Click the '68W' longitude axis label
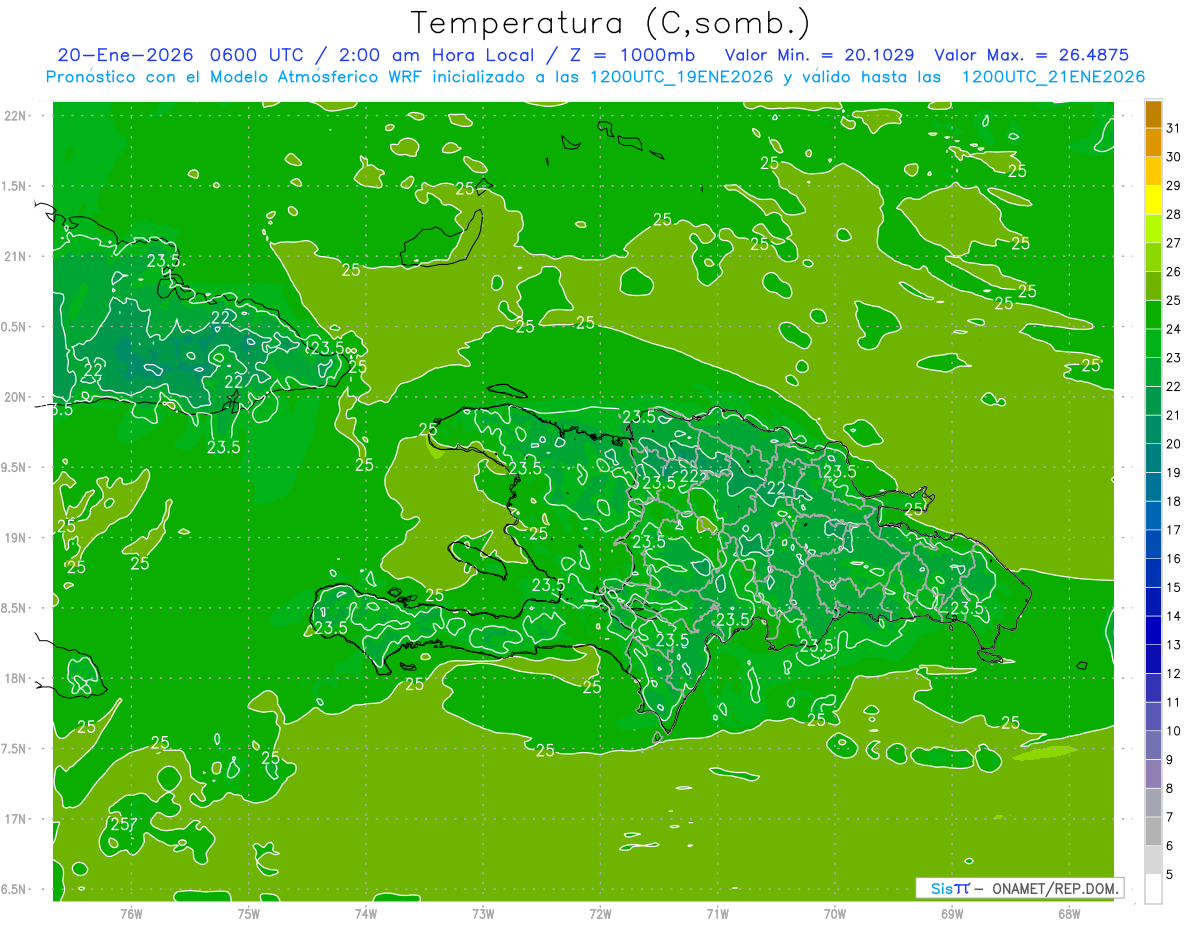1200x927 pixels. coord(1069,914)
